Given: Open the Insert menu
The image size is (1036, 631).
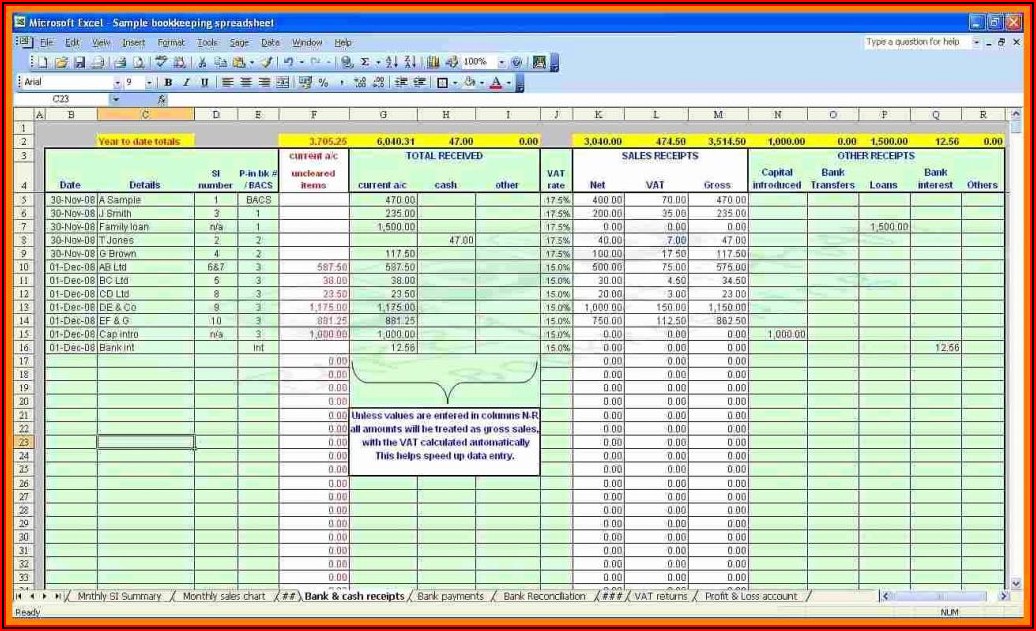Looking at the screenshot, I should point(133,43).
